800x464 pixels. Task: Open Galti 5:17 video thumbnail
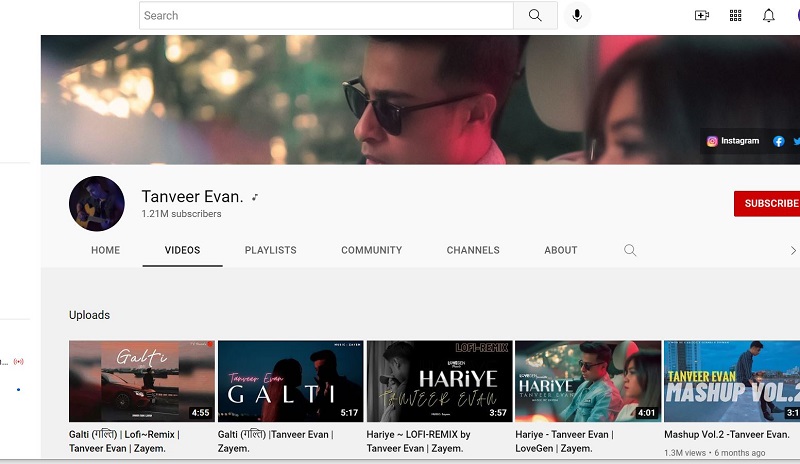[x=291, y=381]
